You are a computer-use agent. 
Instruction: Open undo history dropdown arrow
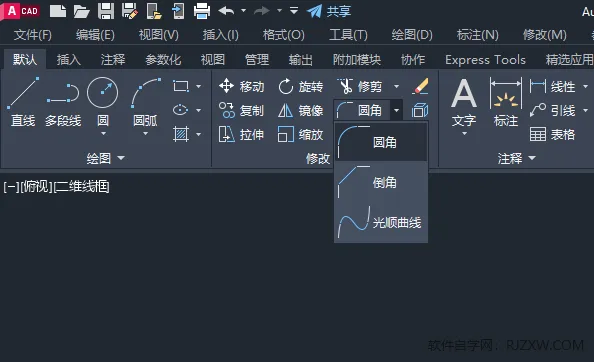coord(244,11)
